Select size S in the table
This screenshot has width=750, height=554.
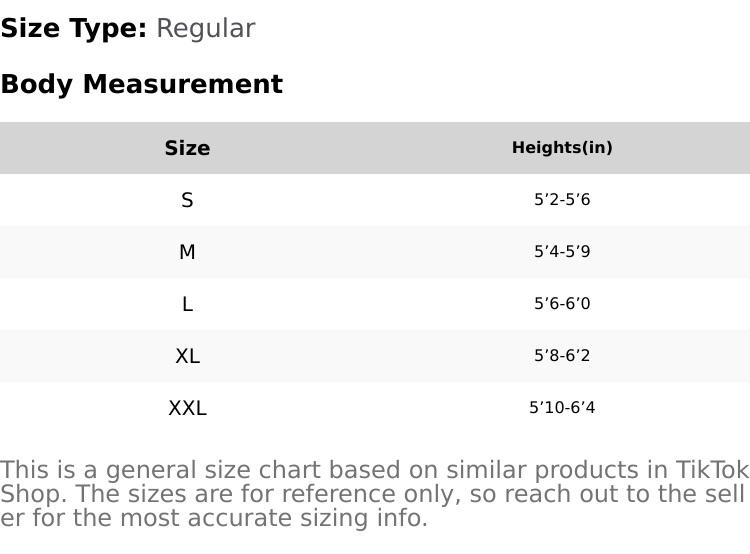click(187, 201)
